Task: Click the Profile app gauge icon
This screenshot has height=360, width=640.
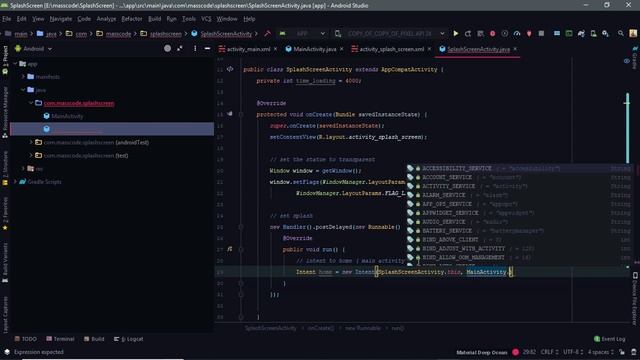Action: click(x=517, y=33)
